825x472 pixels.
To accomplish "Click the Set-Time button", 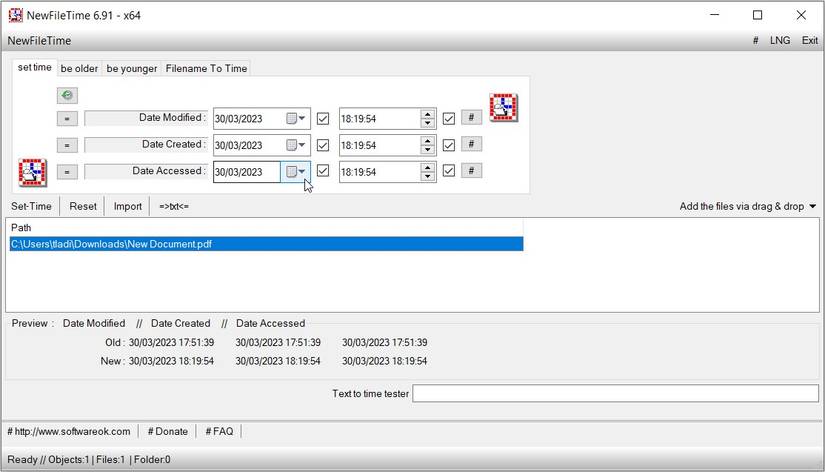I will 32,206.
